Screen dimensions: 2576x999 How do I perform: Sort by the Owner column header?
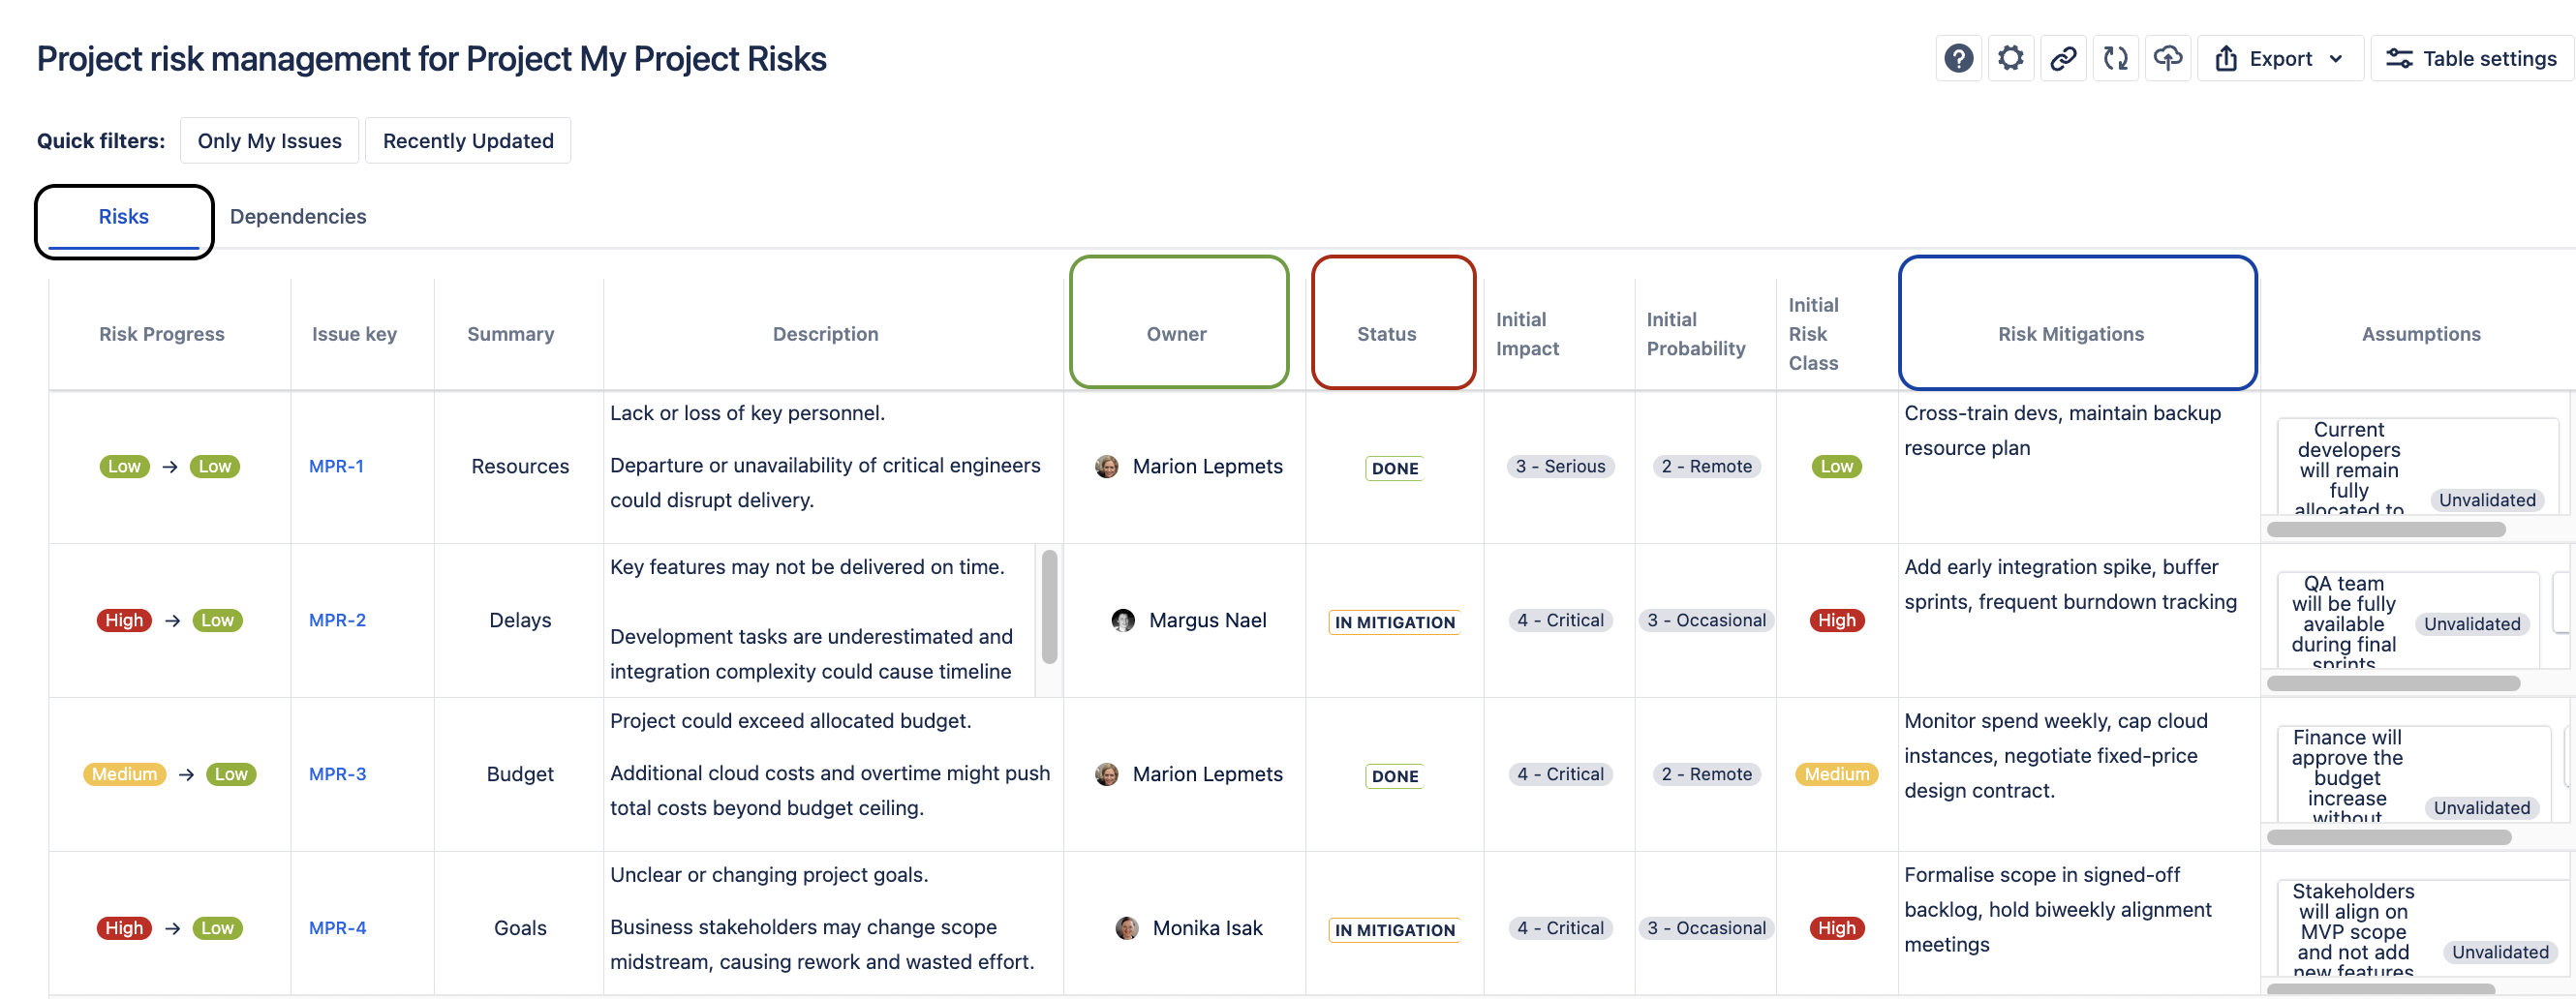click(x=1176, y=334)
